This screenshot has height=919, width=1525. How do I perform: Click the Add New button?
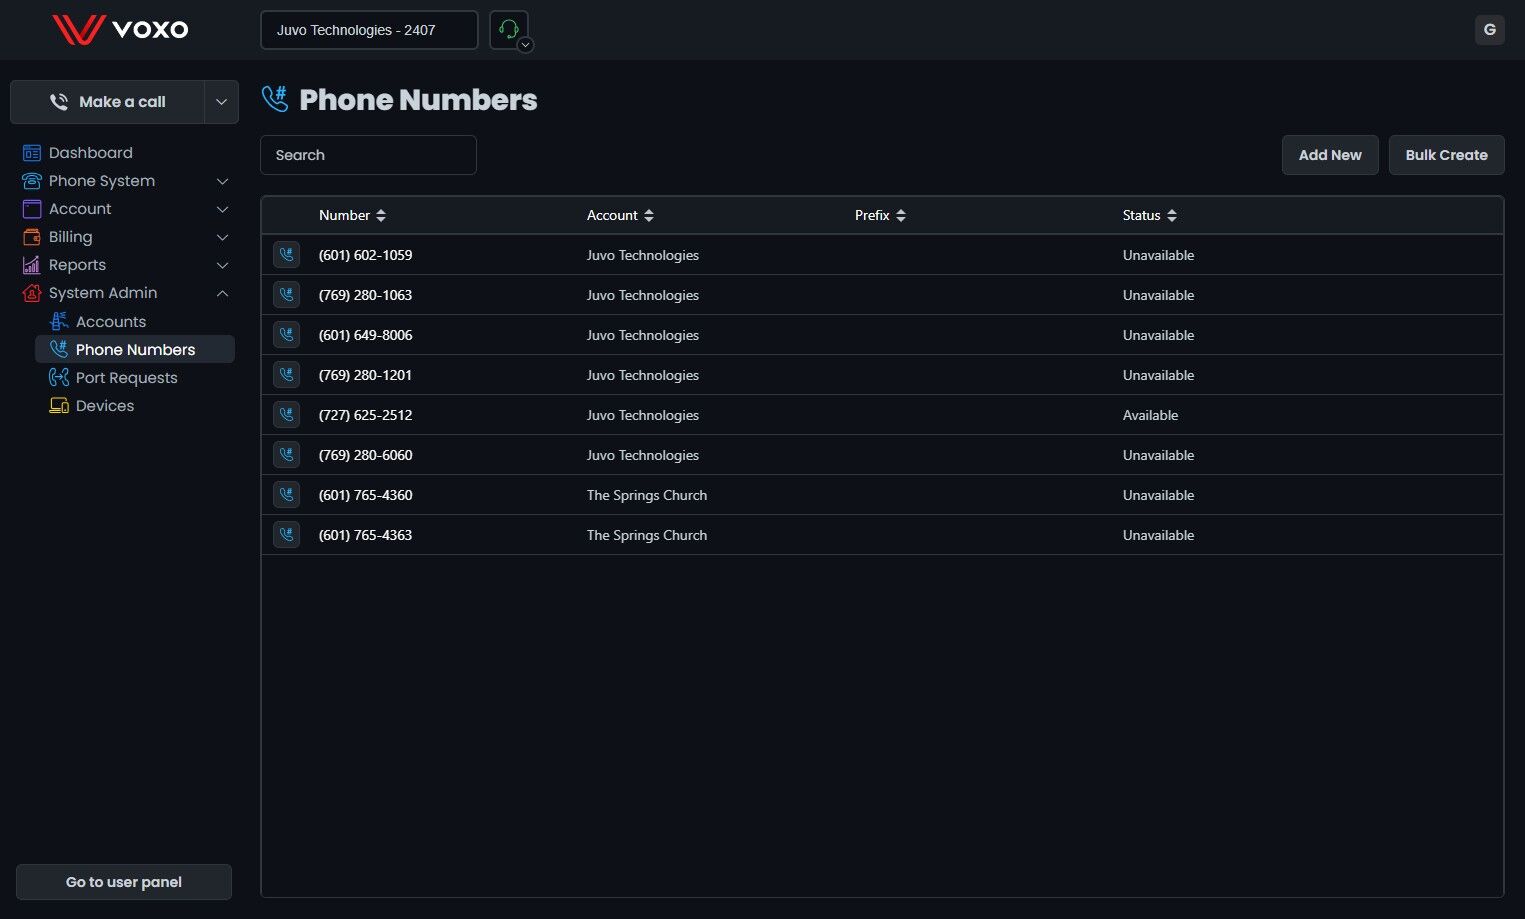1330,155
